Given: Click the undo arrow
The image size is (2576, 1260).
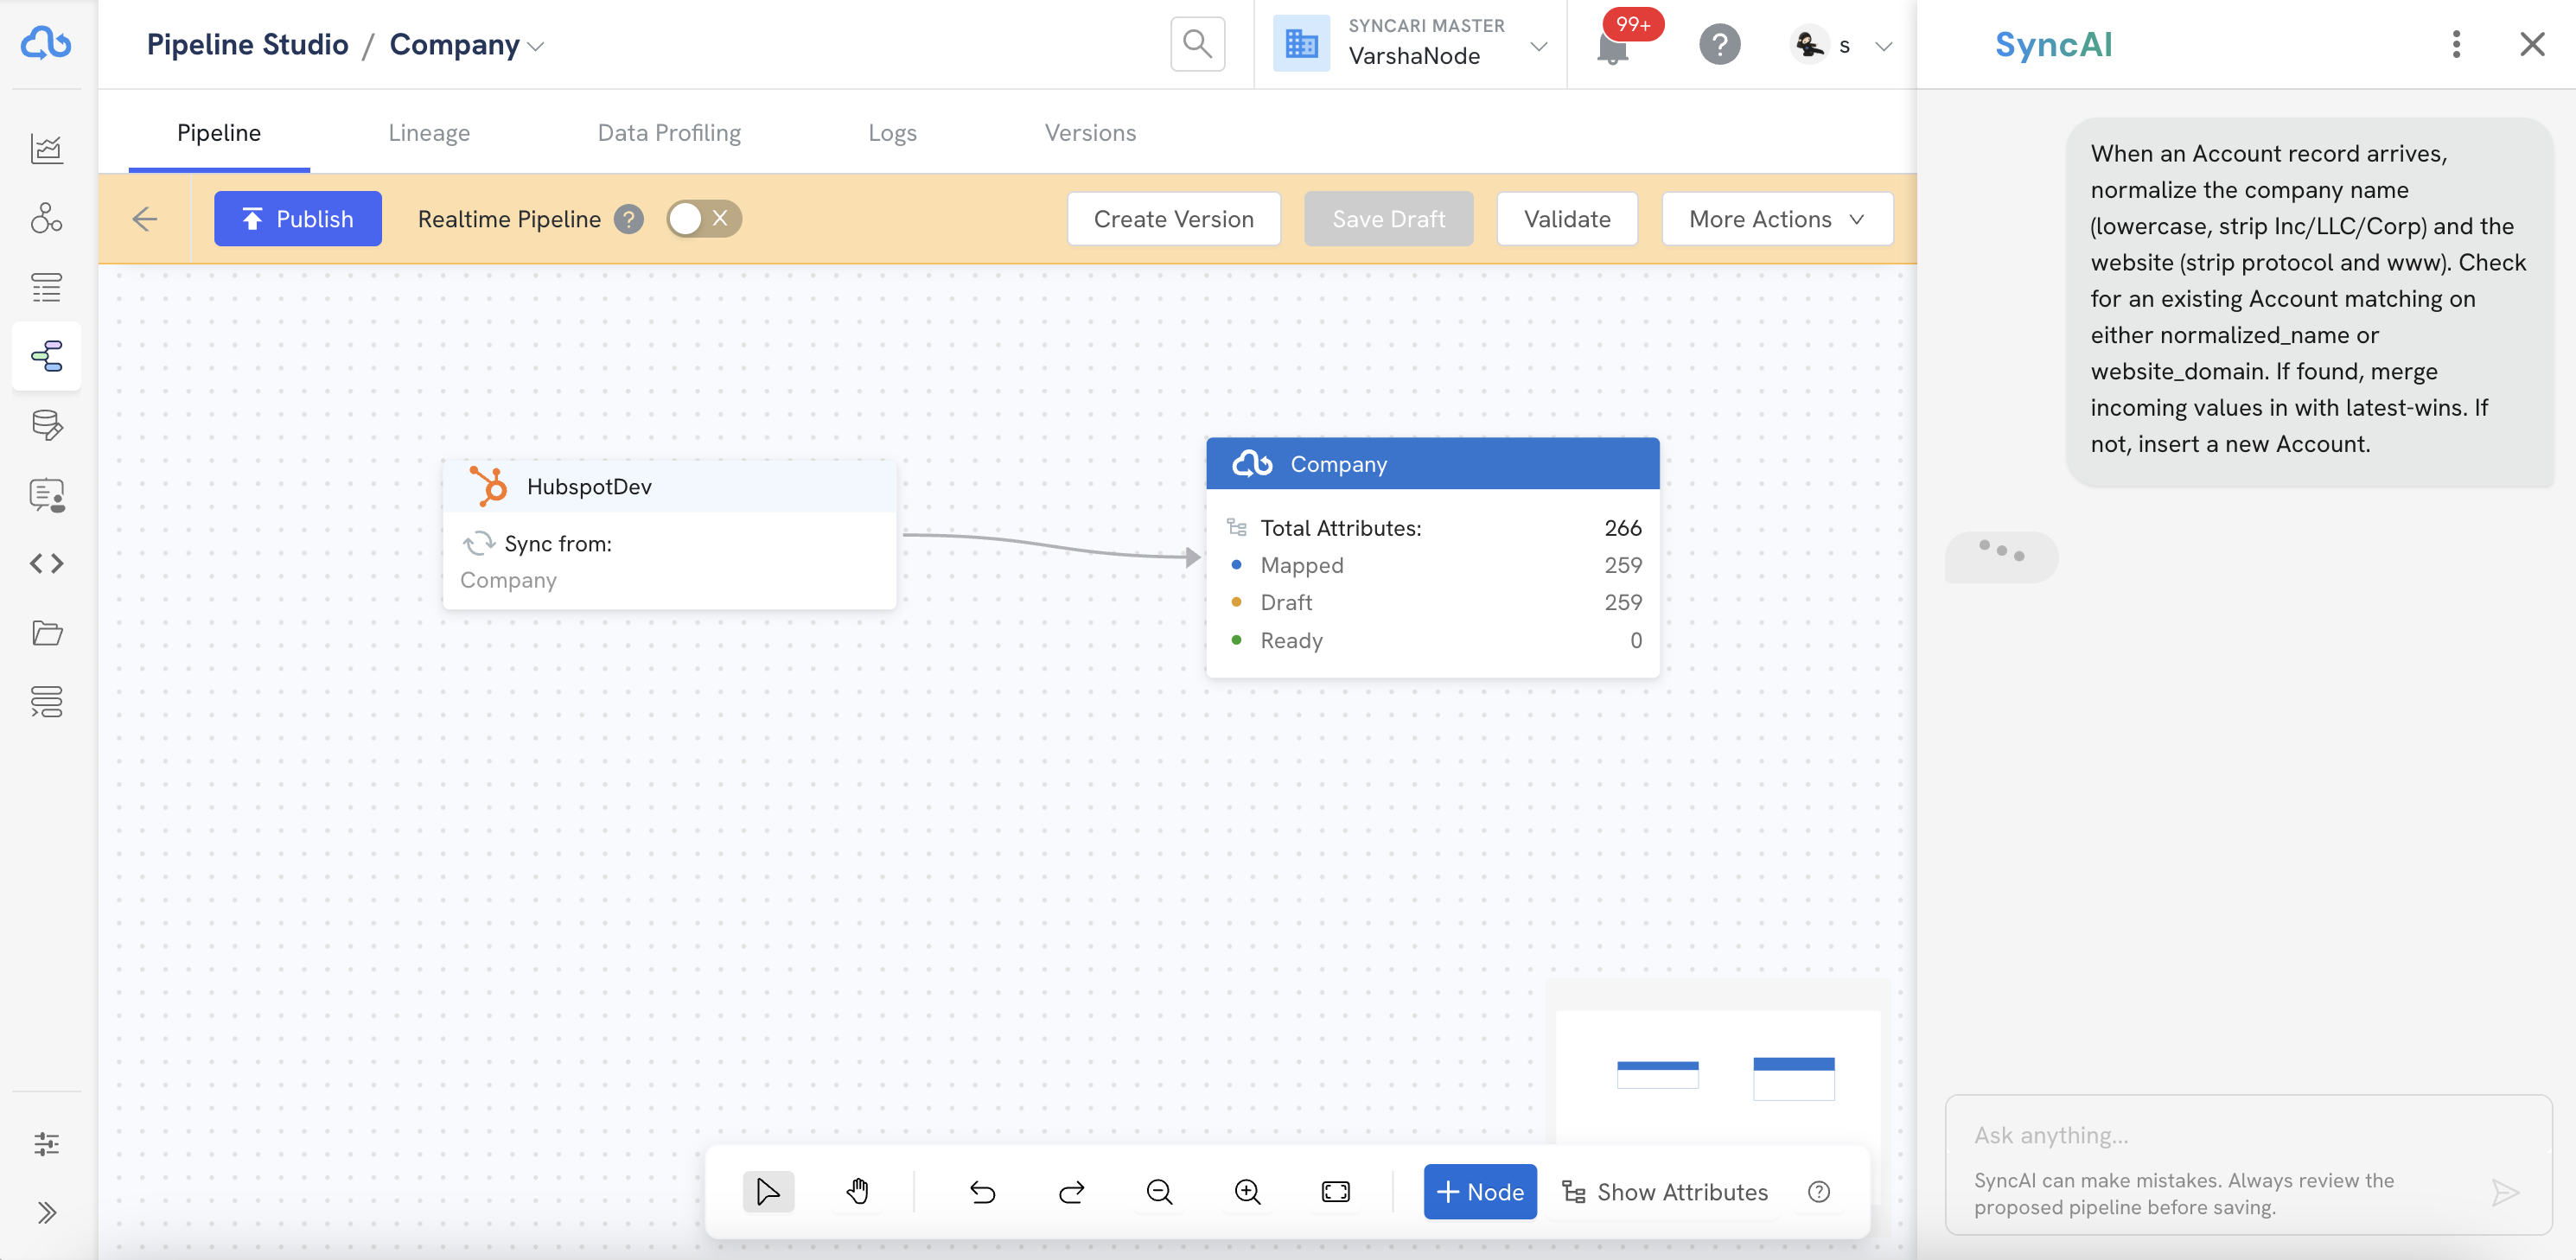Looking at the screenshot, I should coord(982,1192).
